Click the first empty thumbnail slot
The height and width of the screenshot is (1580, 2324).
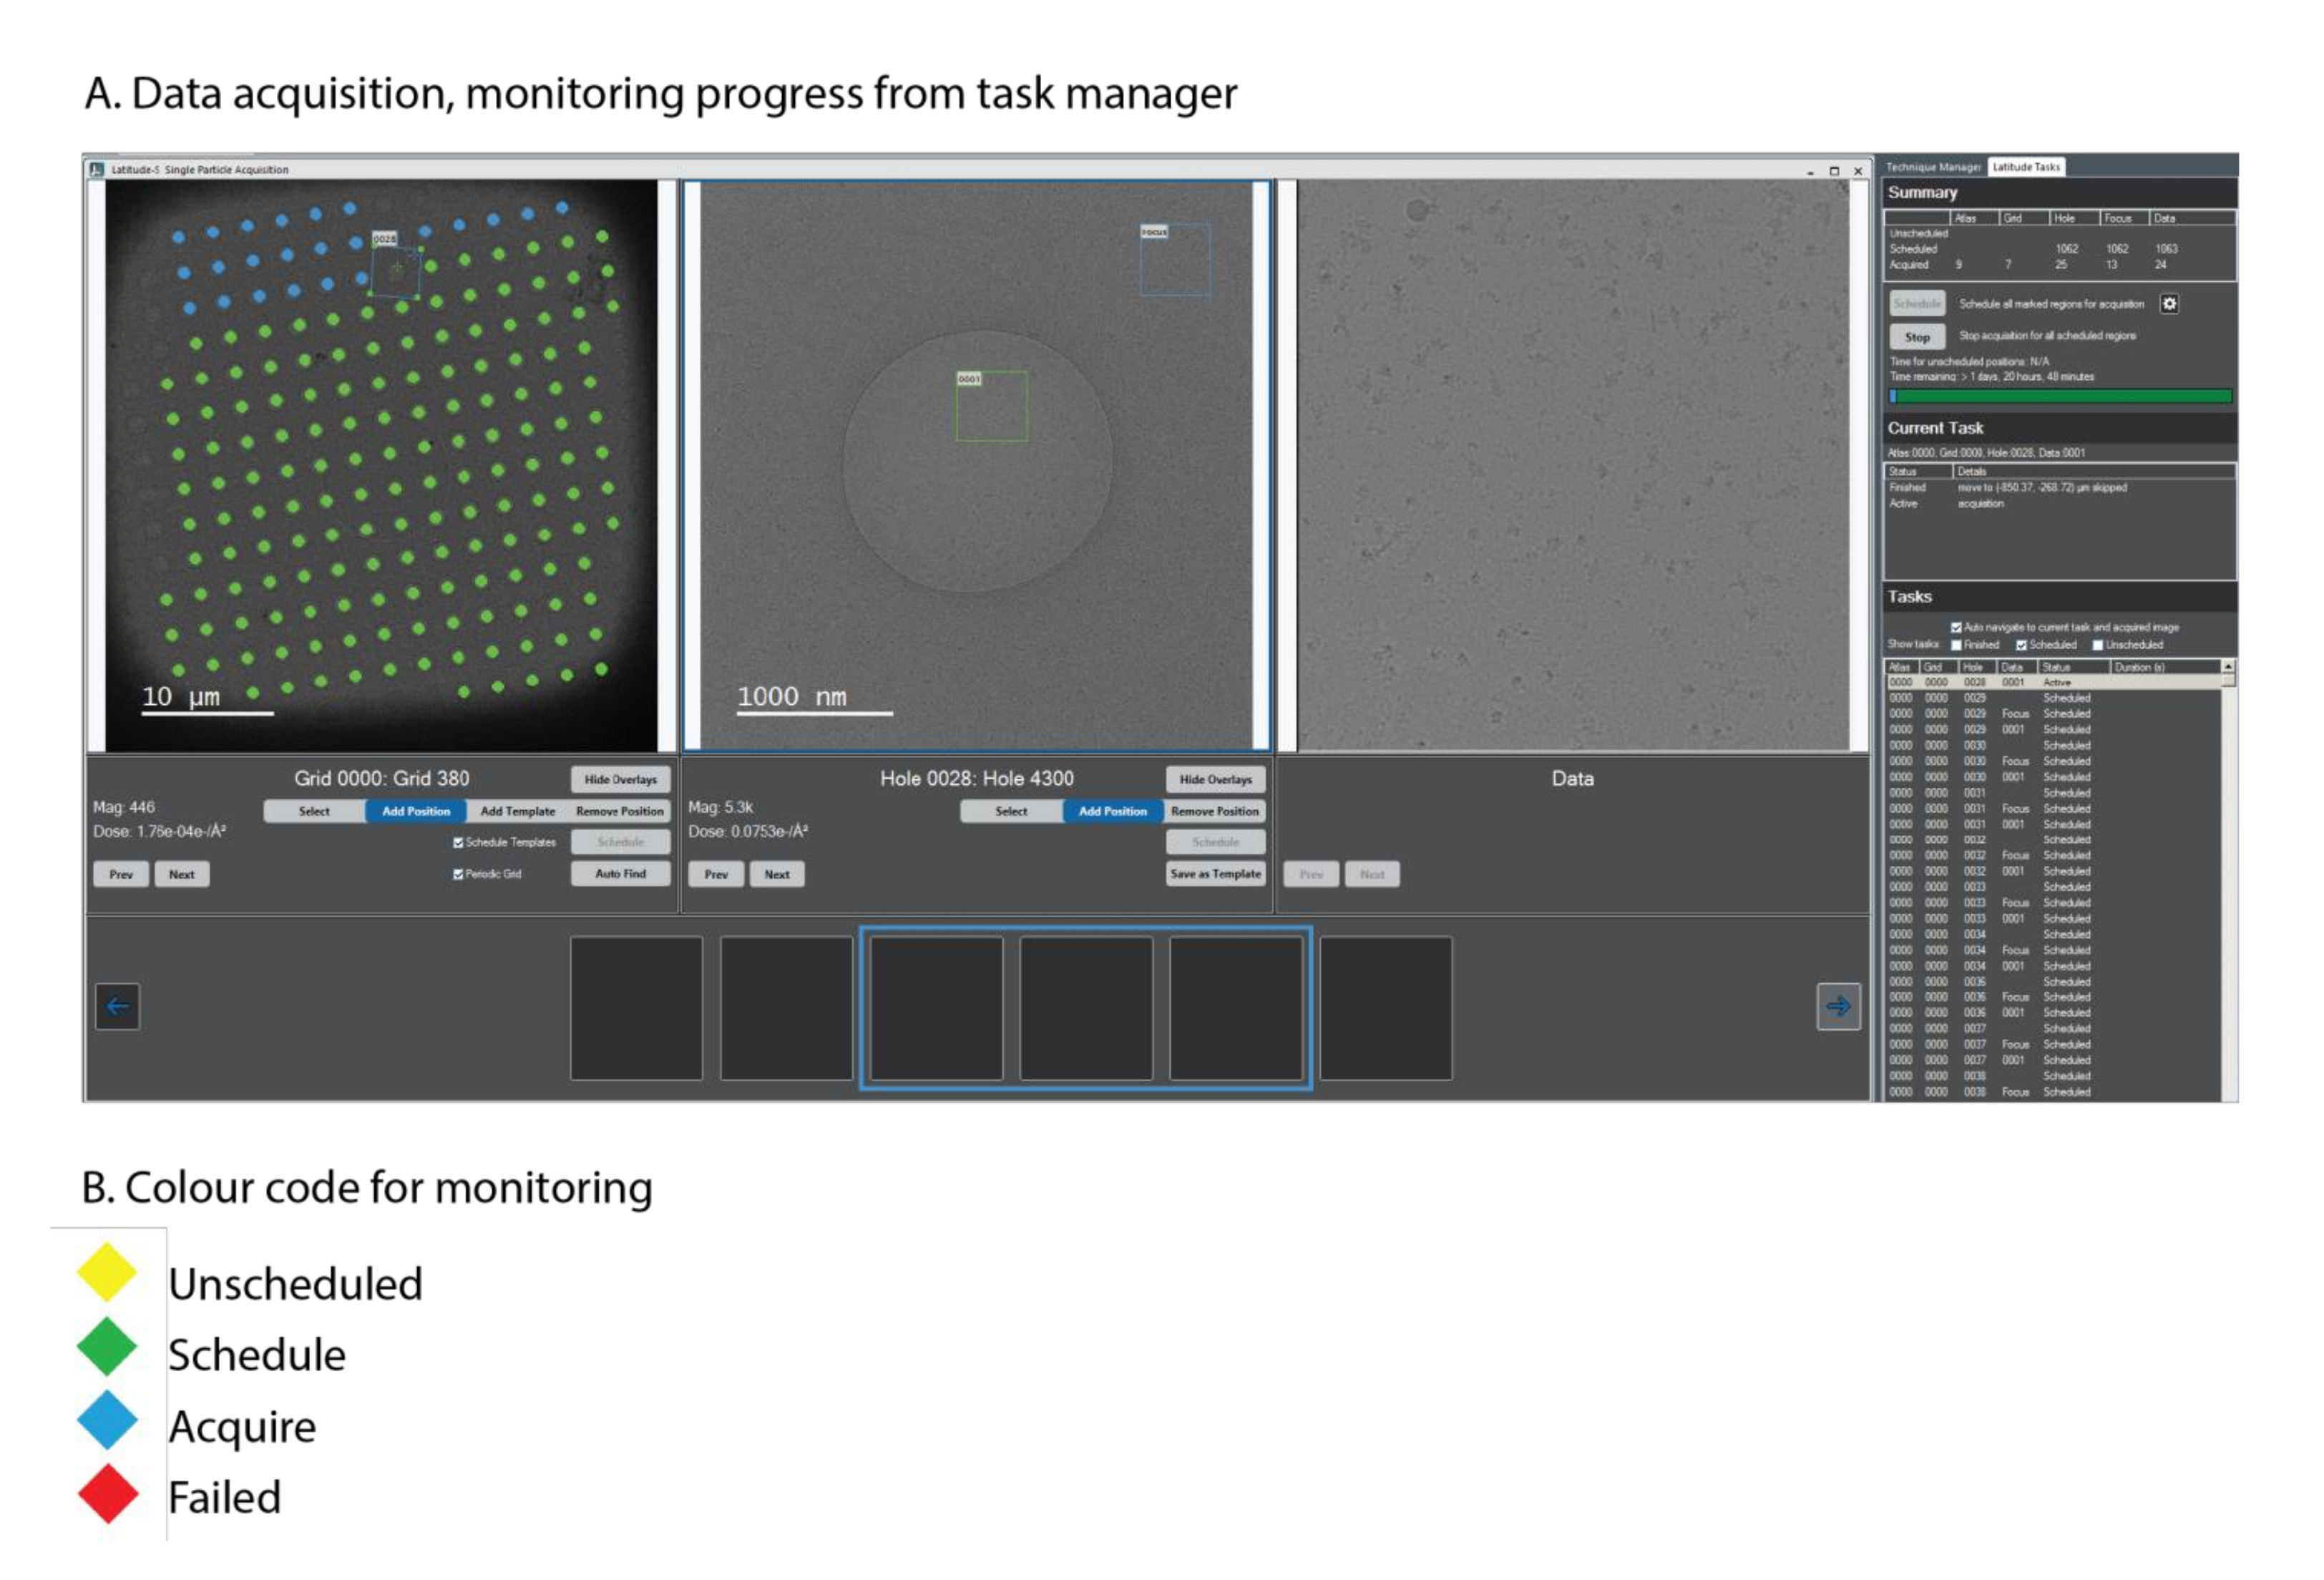tap(636, 1007)
